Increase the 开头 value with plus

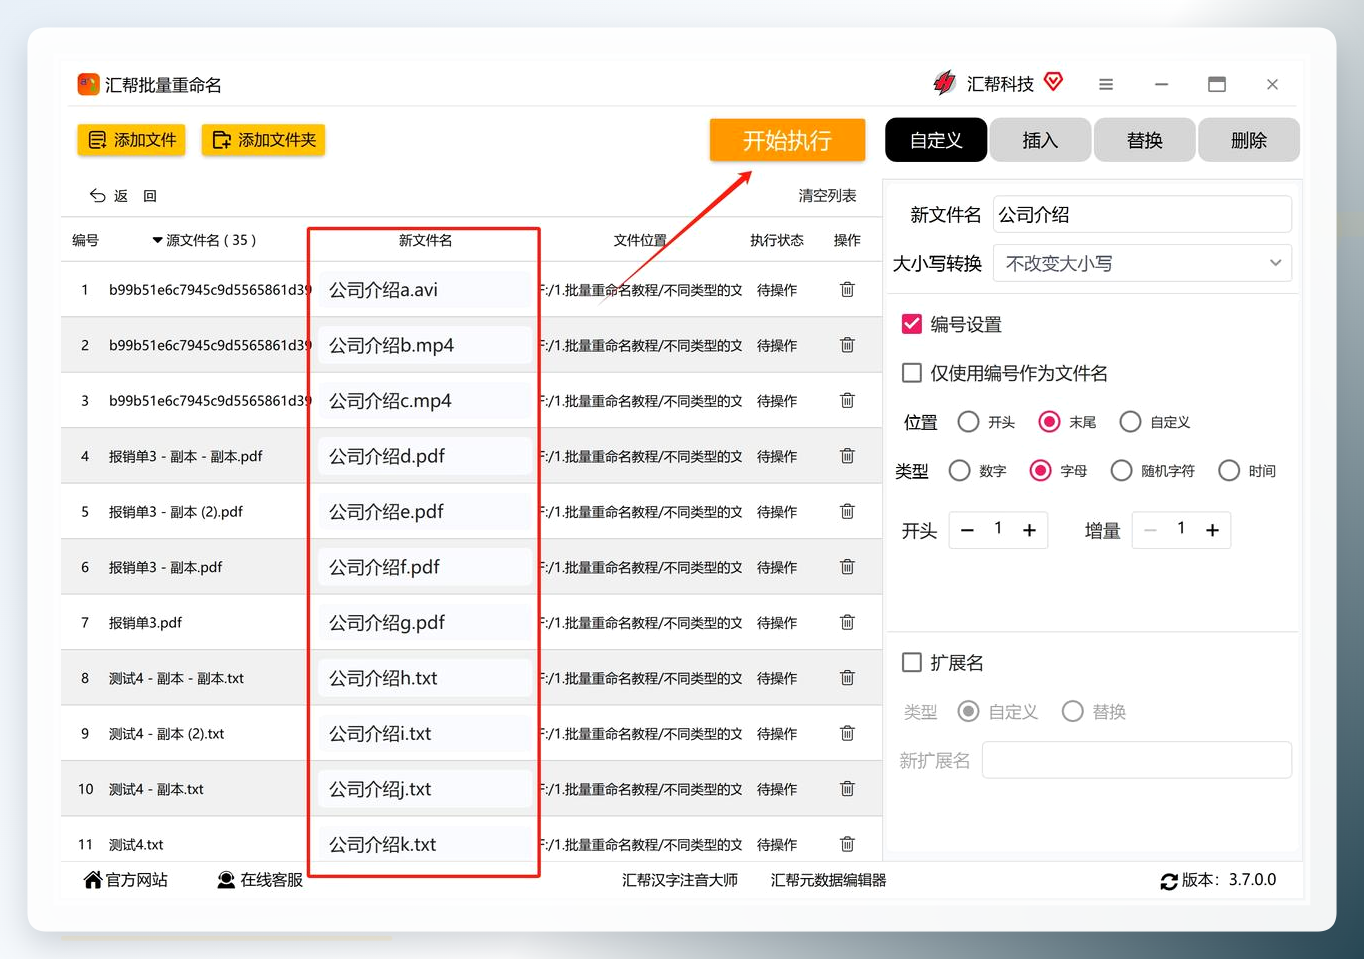coord(1029,530)
